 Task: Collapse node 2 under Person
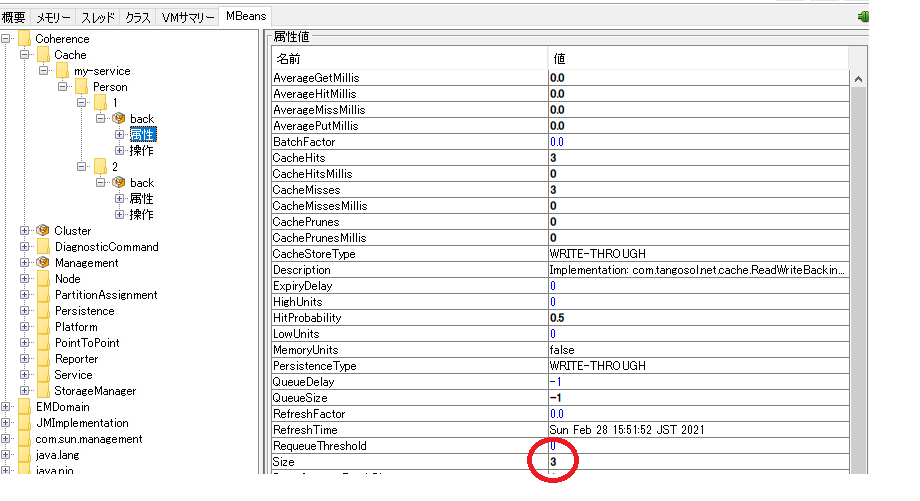[82, 167]
